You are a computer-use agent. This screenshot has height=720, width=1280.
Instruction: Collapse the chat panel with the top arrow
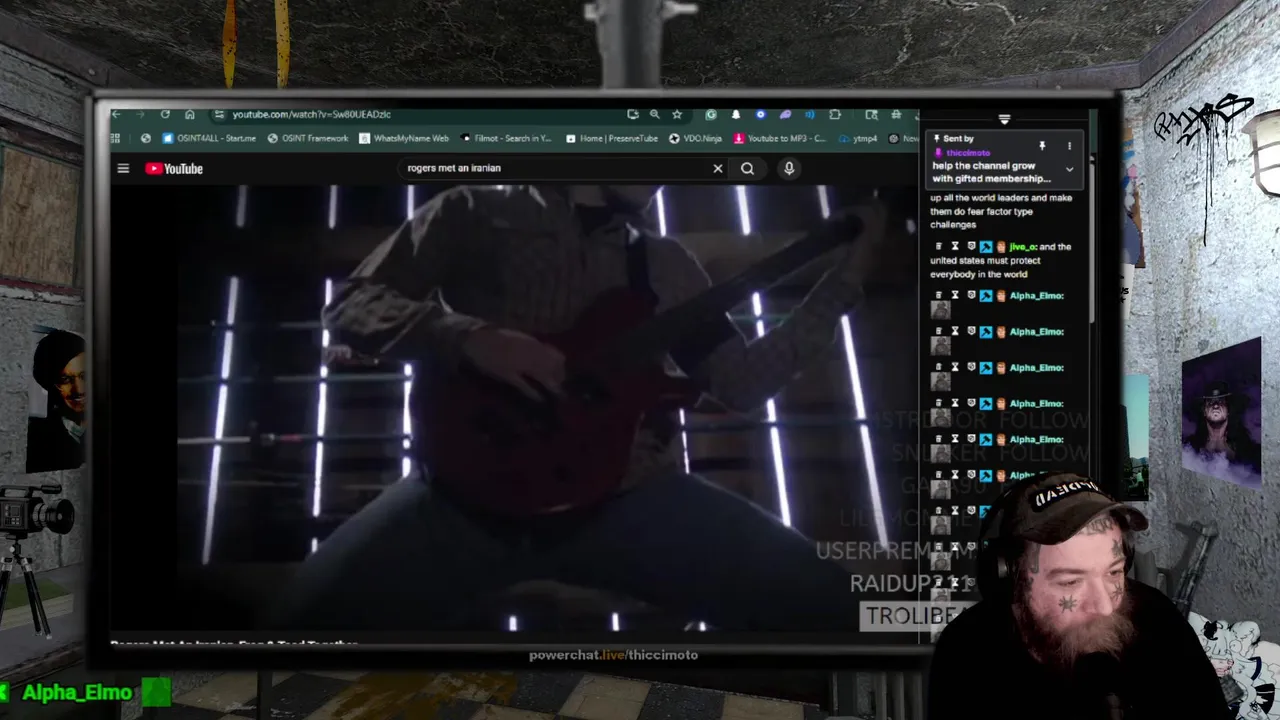click(1004, 119)
